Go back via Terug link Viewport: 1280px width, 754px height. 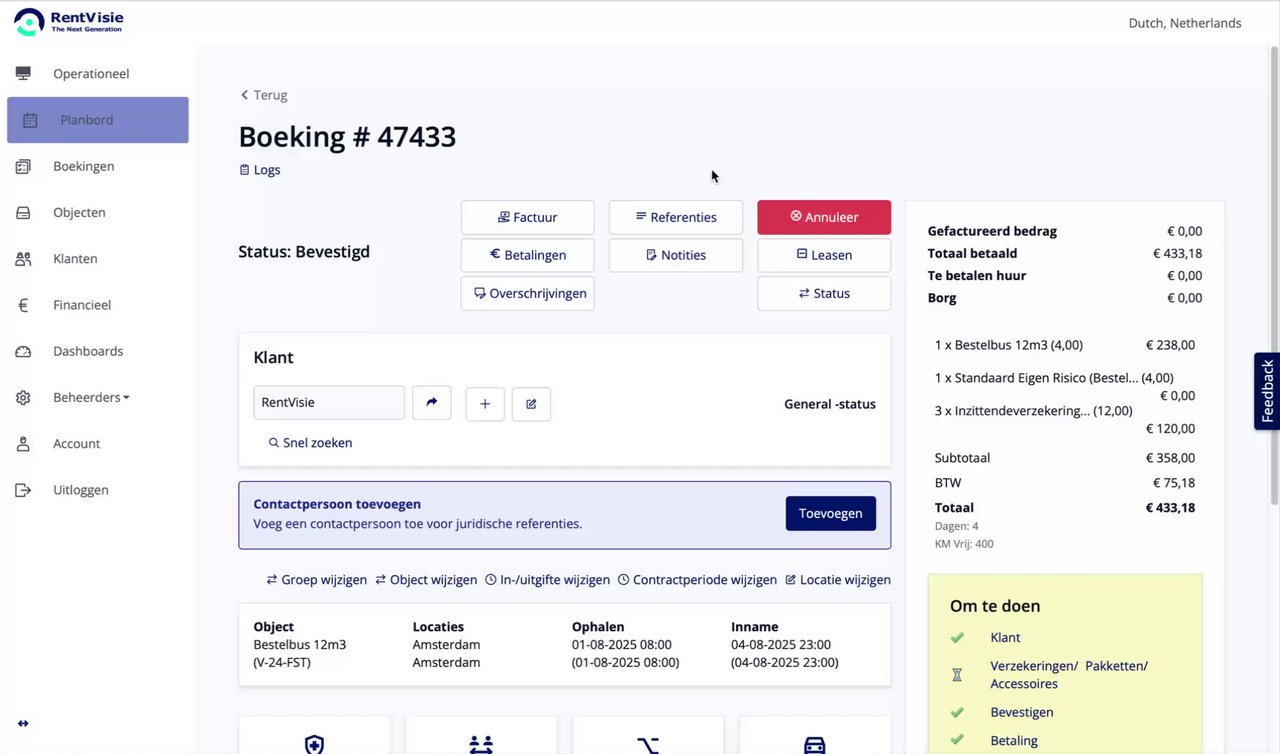tap(264, 95)
